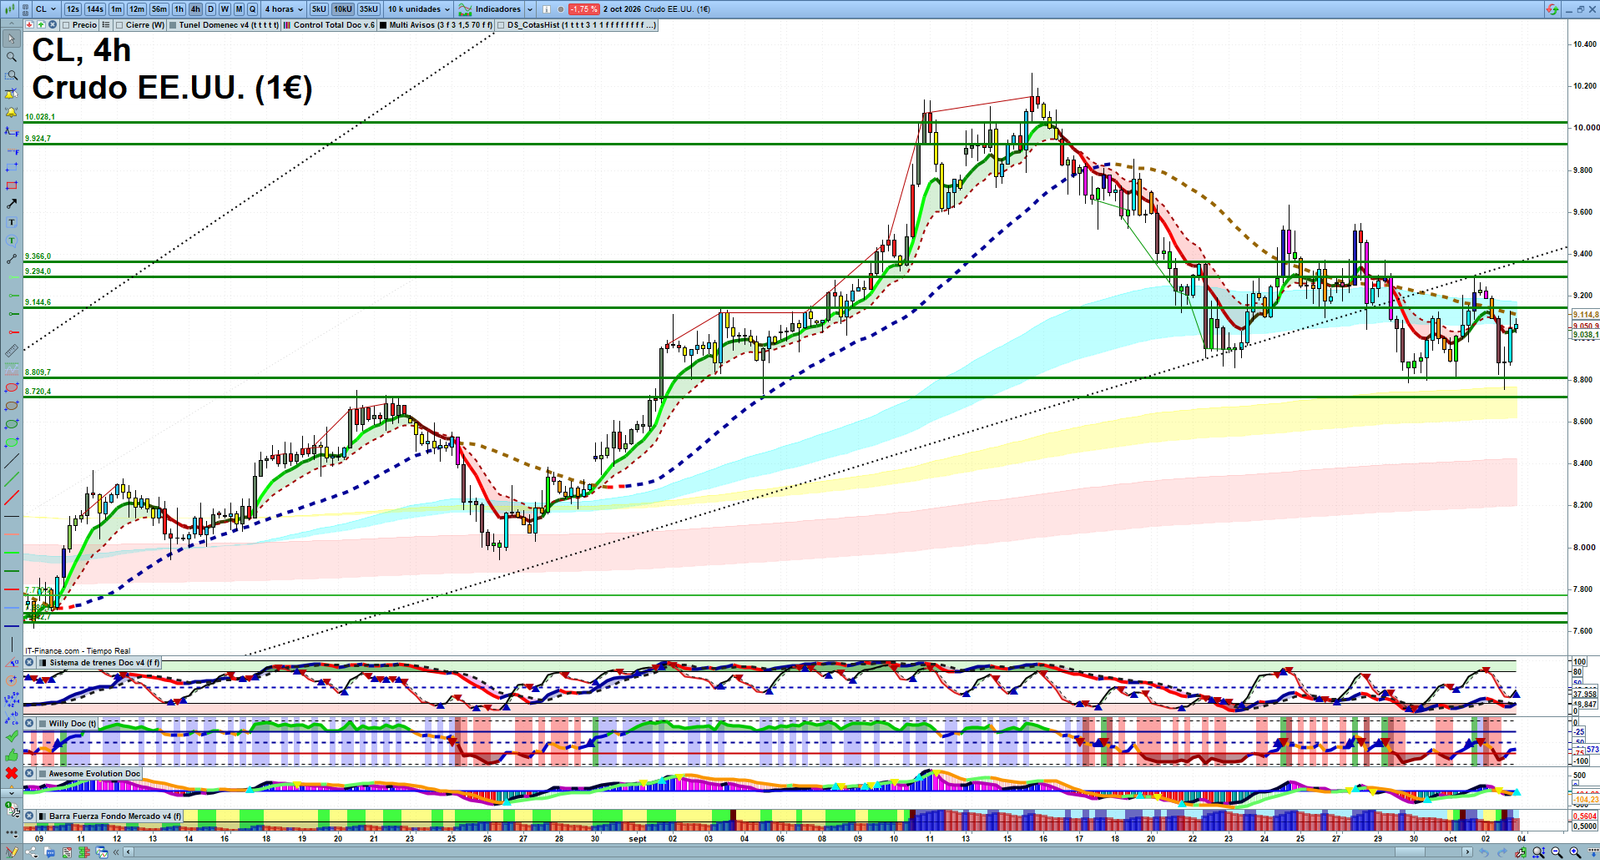Close the Awesome Evolution Doc panel
Image resolution: width=1600 pixels, height=860 pixels.
(30, 773)
